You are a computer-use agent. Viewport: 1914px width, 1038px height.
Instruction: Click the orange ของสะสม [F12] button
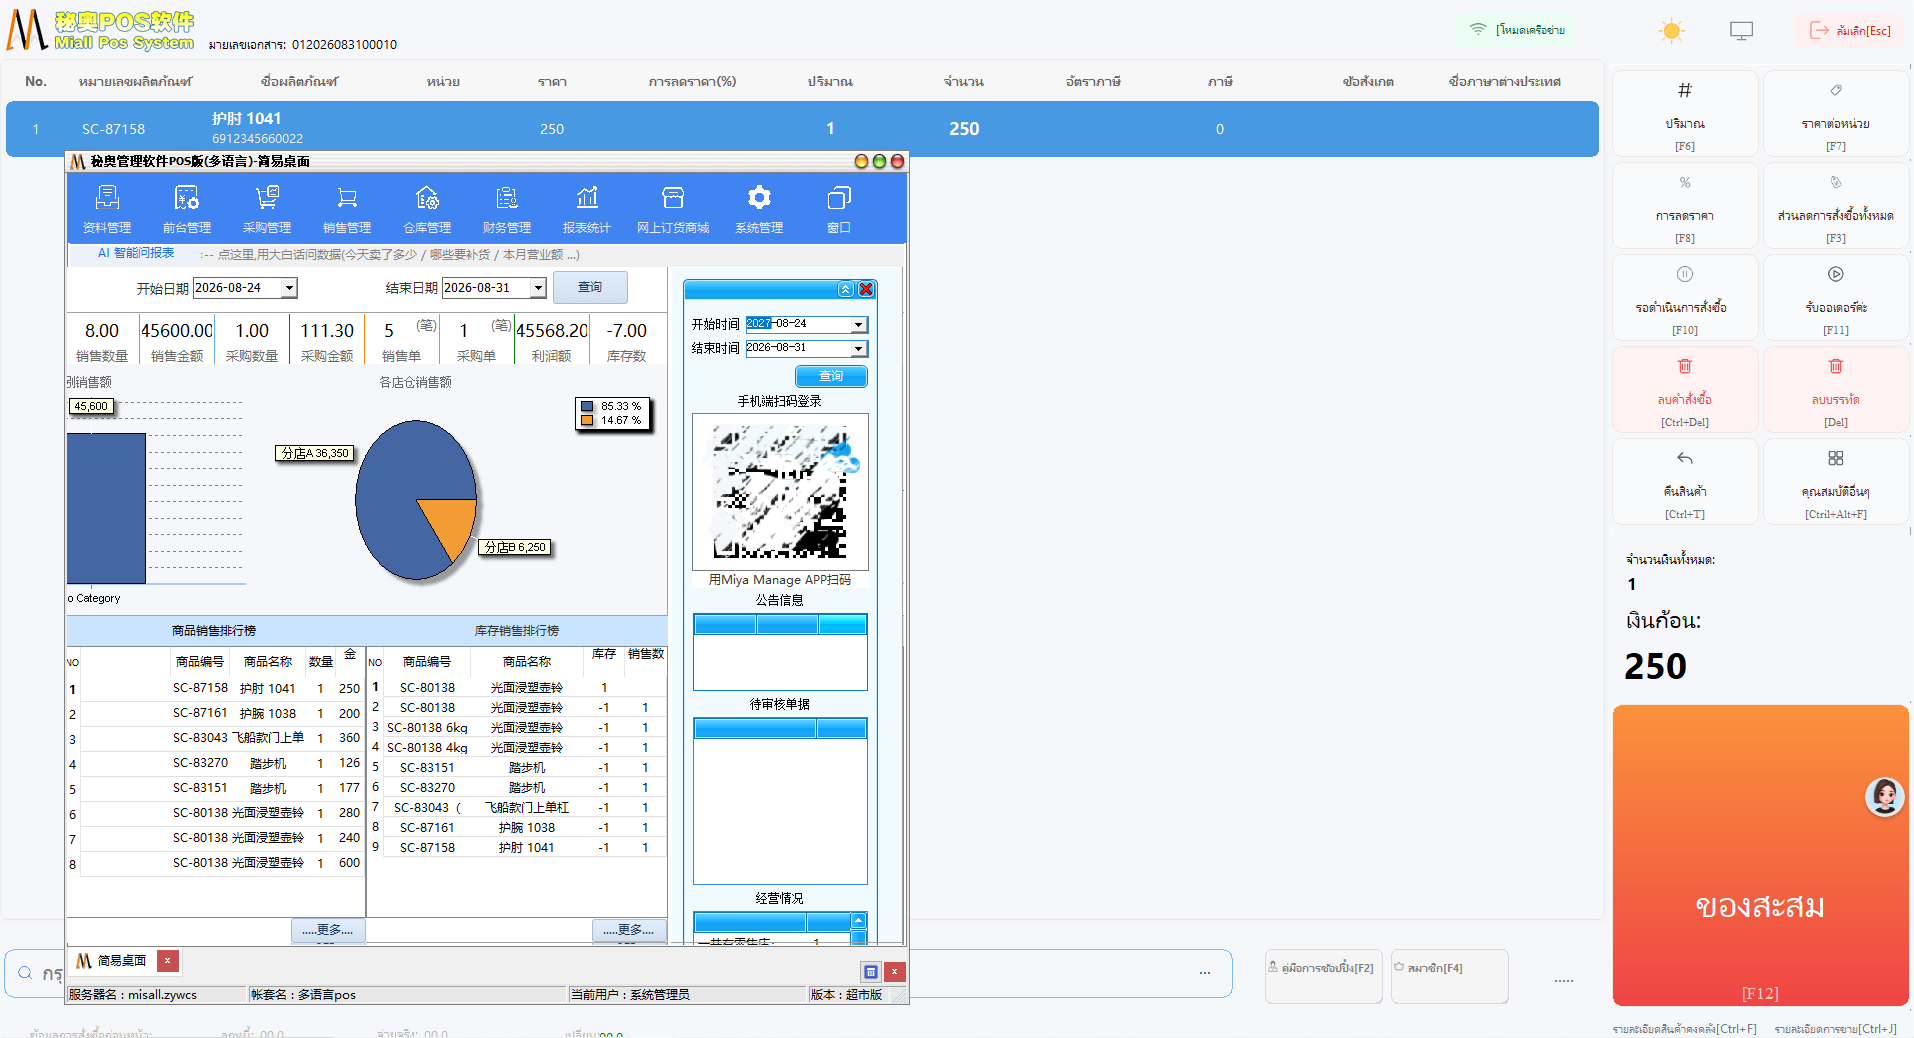point(1760,855)
